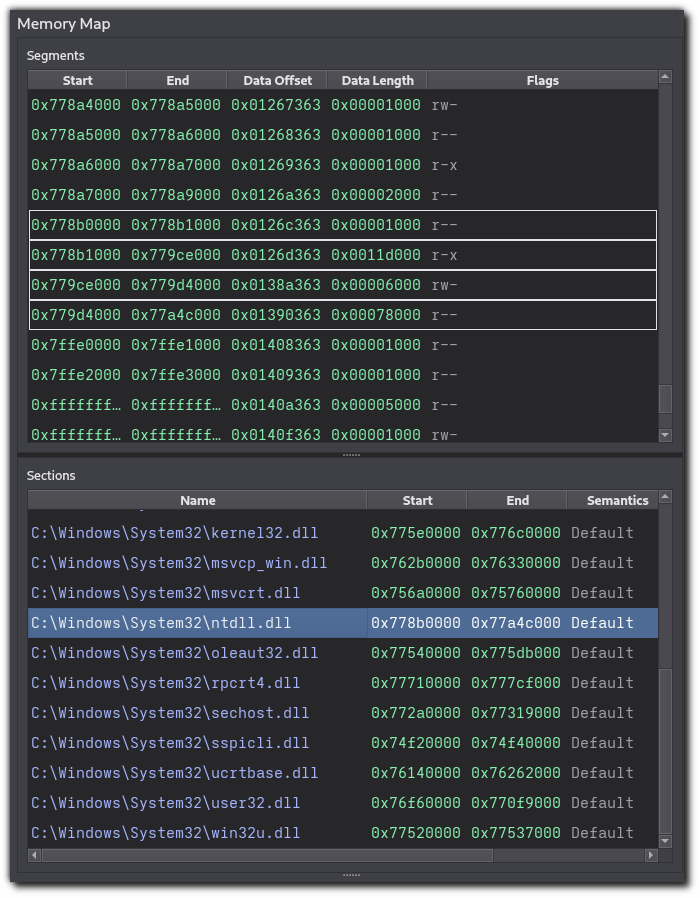Sort segments by Data Offset column
The image size is (700, 898).
[277, 80]
